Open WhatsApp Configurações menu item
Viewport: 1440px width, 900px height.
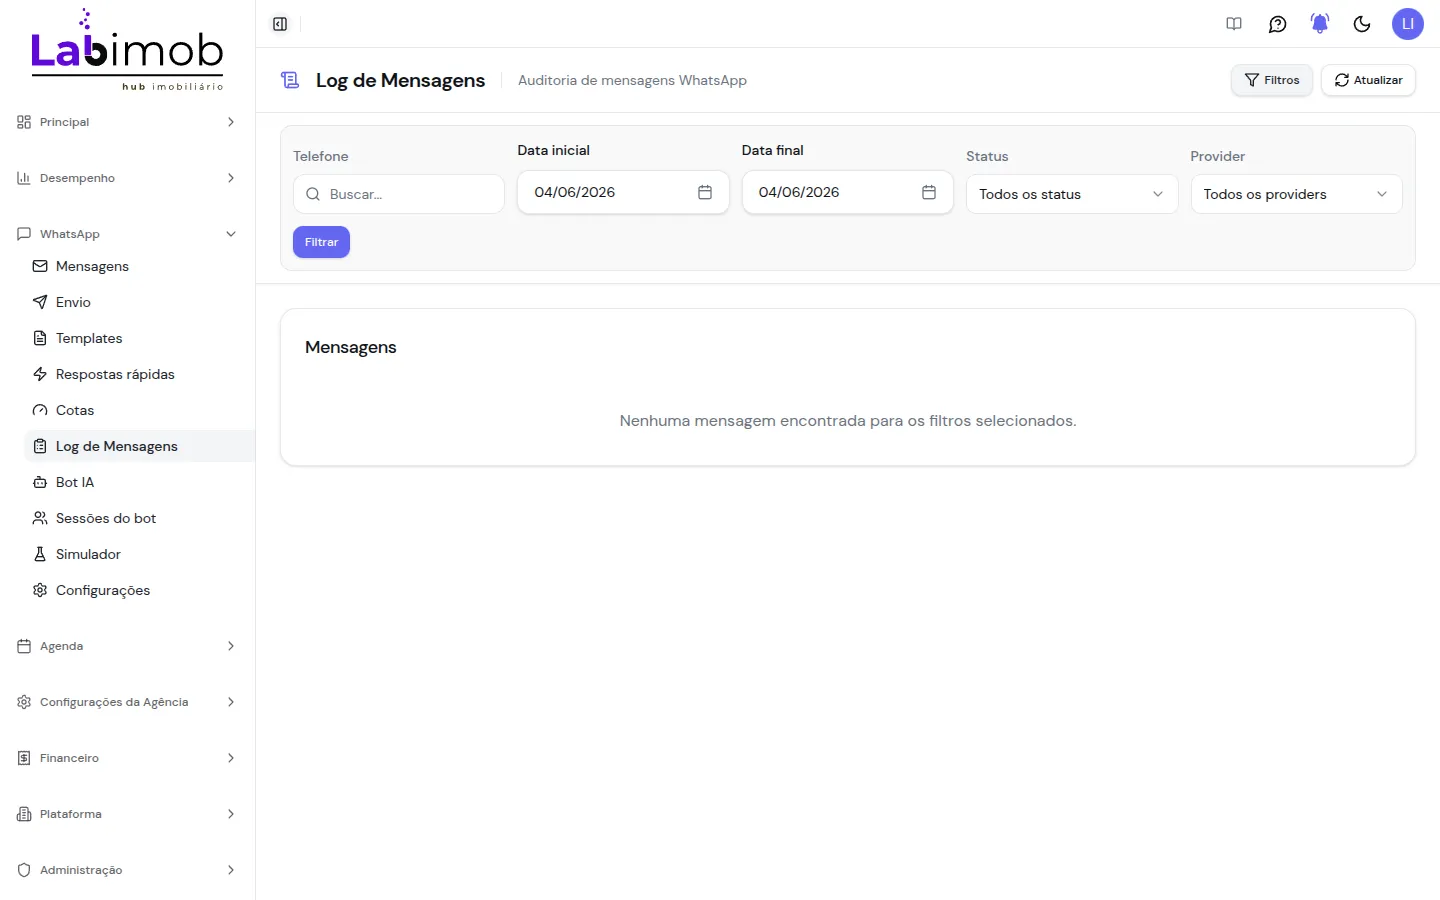[139, 590]
